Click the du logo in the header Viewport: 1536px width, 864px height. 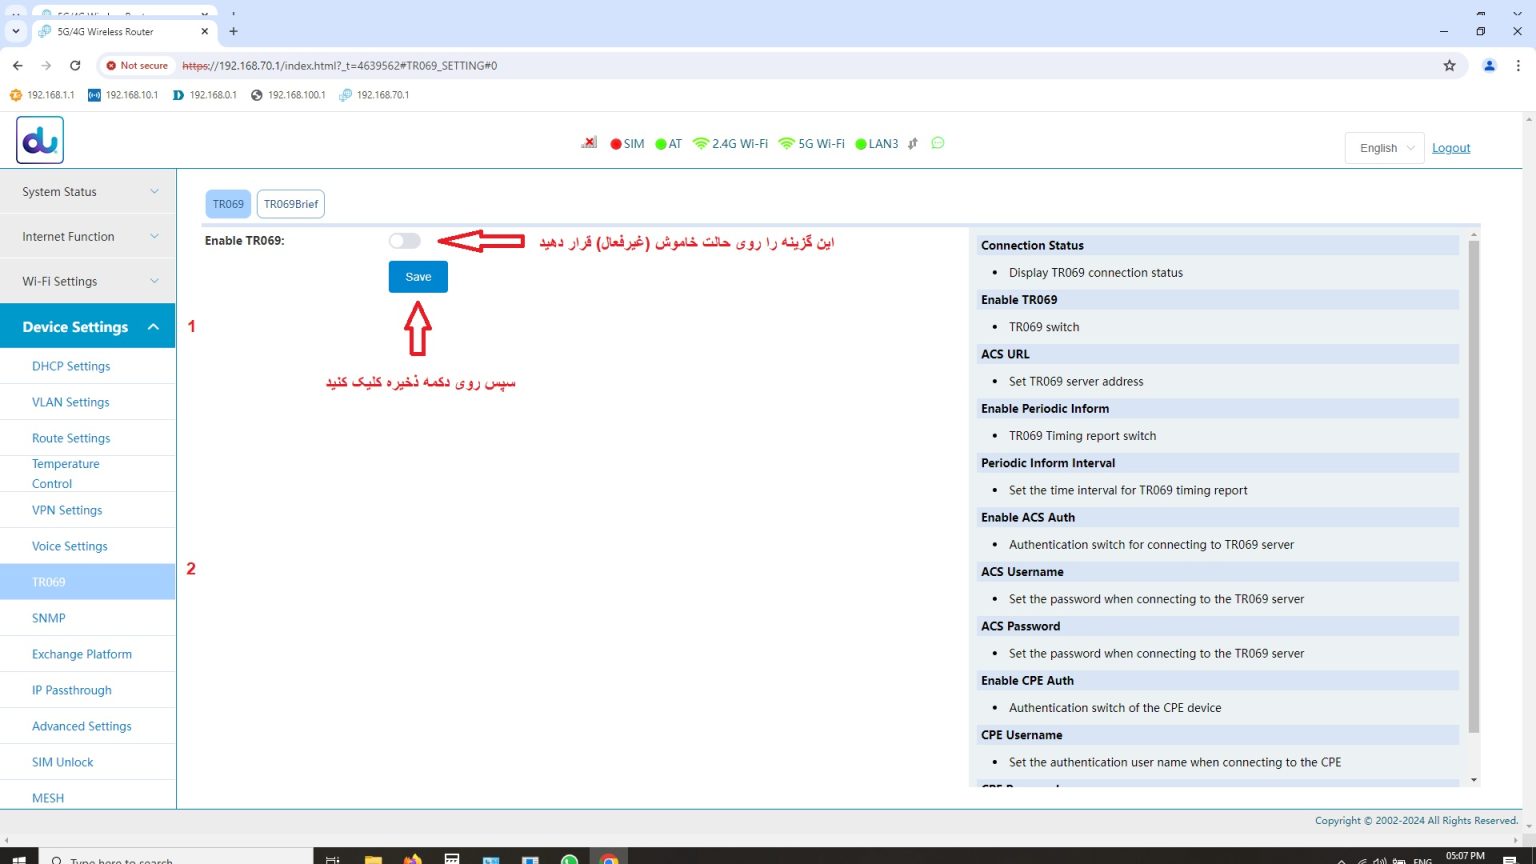[40, 140]
